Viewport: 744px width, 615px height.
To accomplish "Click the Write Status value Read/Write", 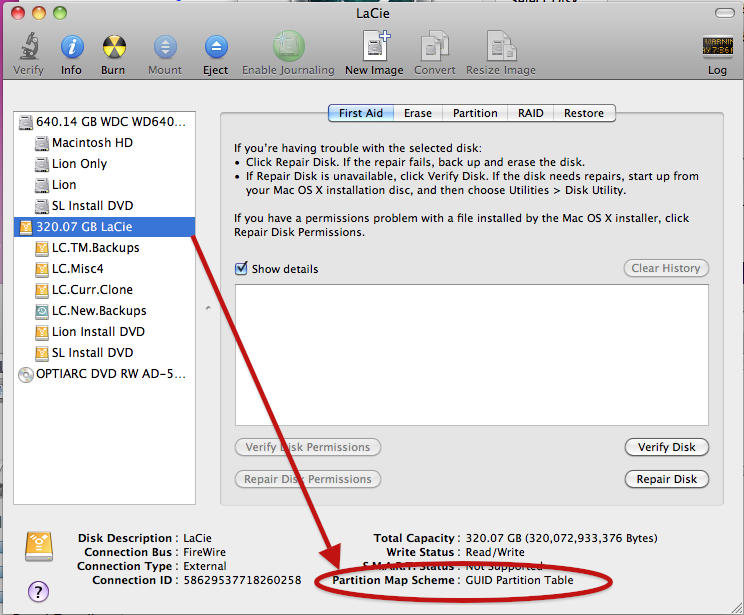I will [495, 552].
